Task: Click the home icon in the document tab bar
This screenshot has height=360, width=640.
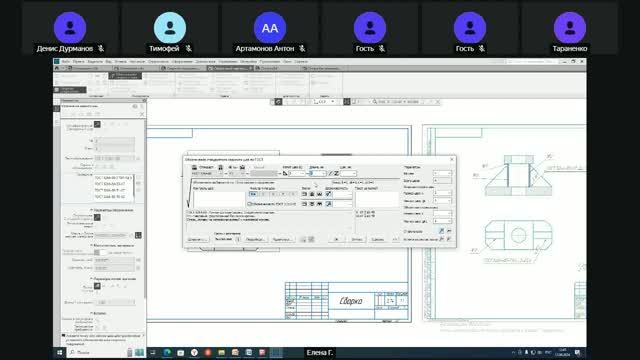Action: click(57, 68)
